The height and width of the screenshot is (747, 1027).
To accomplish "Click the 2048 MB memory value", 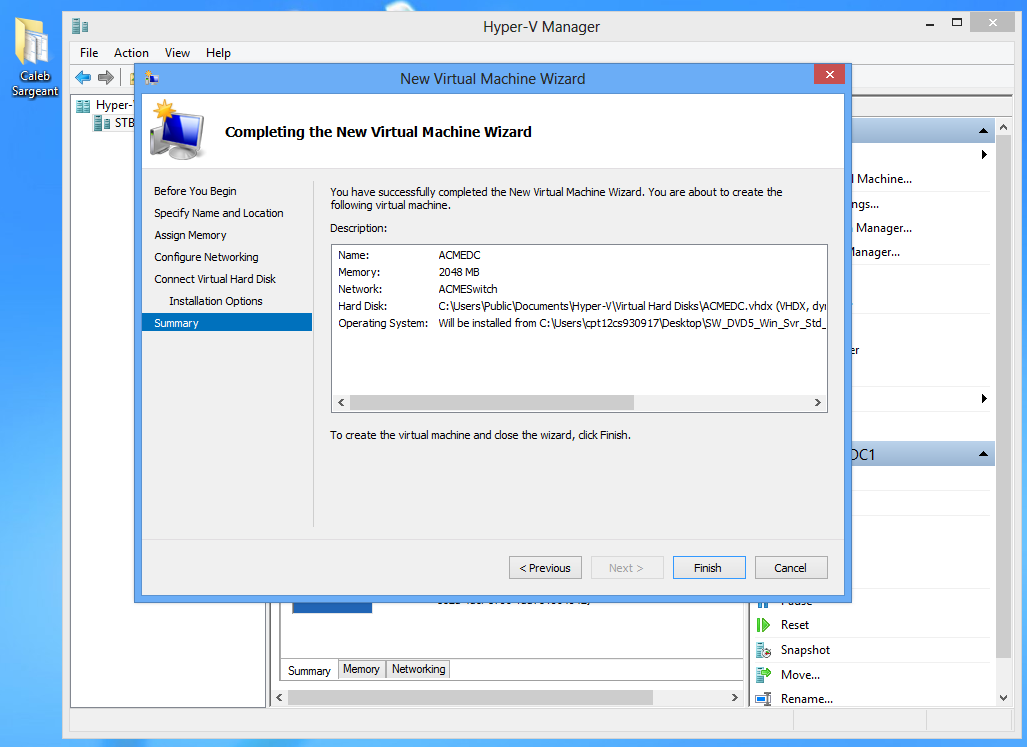I will click(x=458, y=272).
